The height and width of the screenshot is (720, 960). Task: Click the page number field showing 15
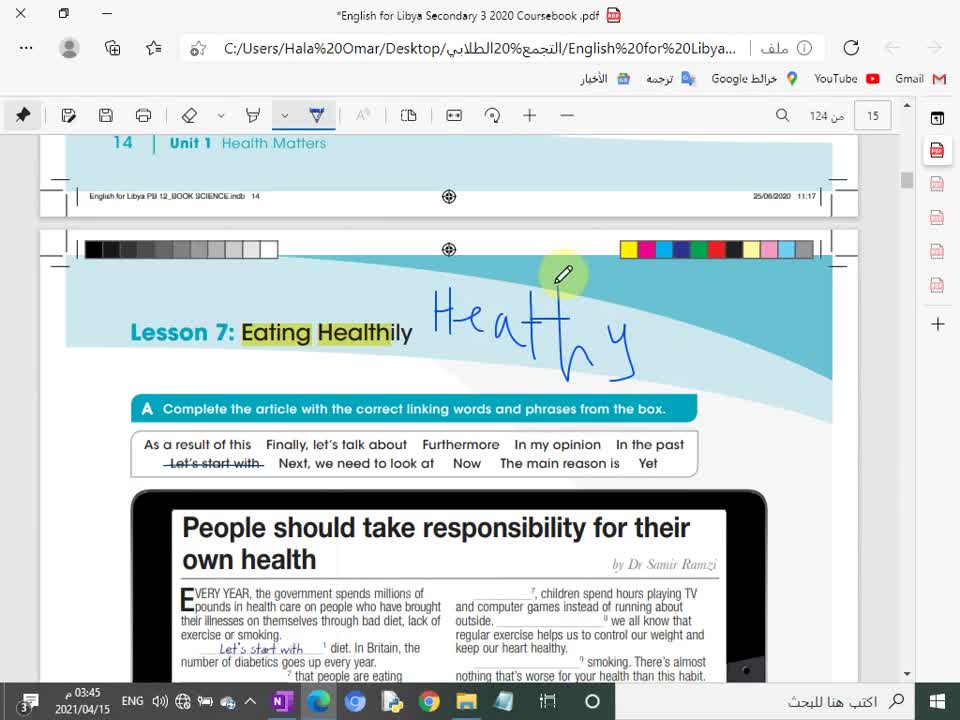[872, 116]
